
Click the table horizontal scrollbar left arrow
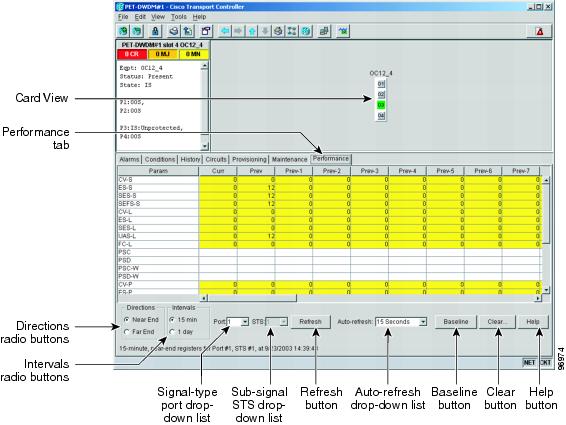coord(204,298)
